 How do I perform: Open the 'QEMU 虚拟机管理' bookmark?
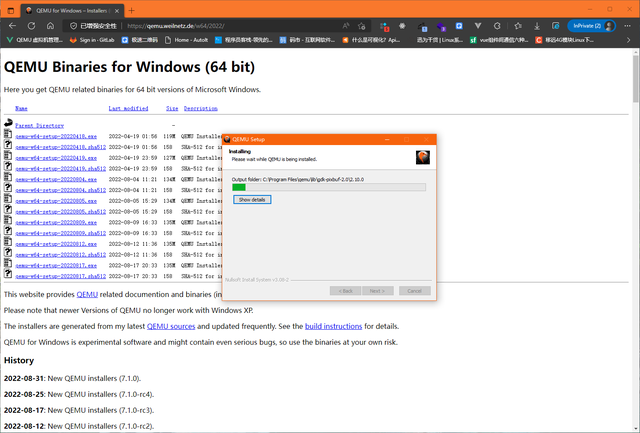(x=35, y=40)
